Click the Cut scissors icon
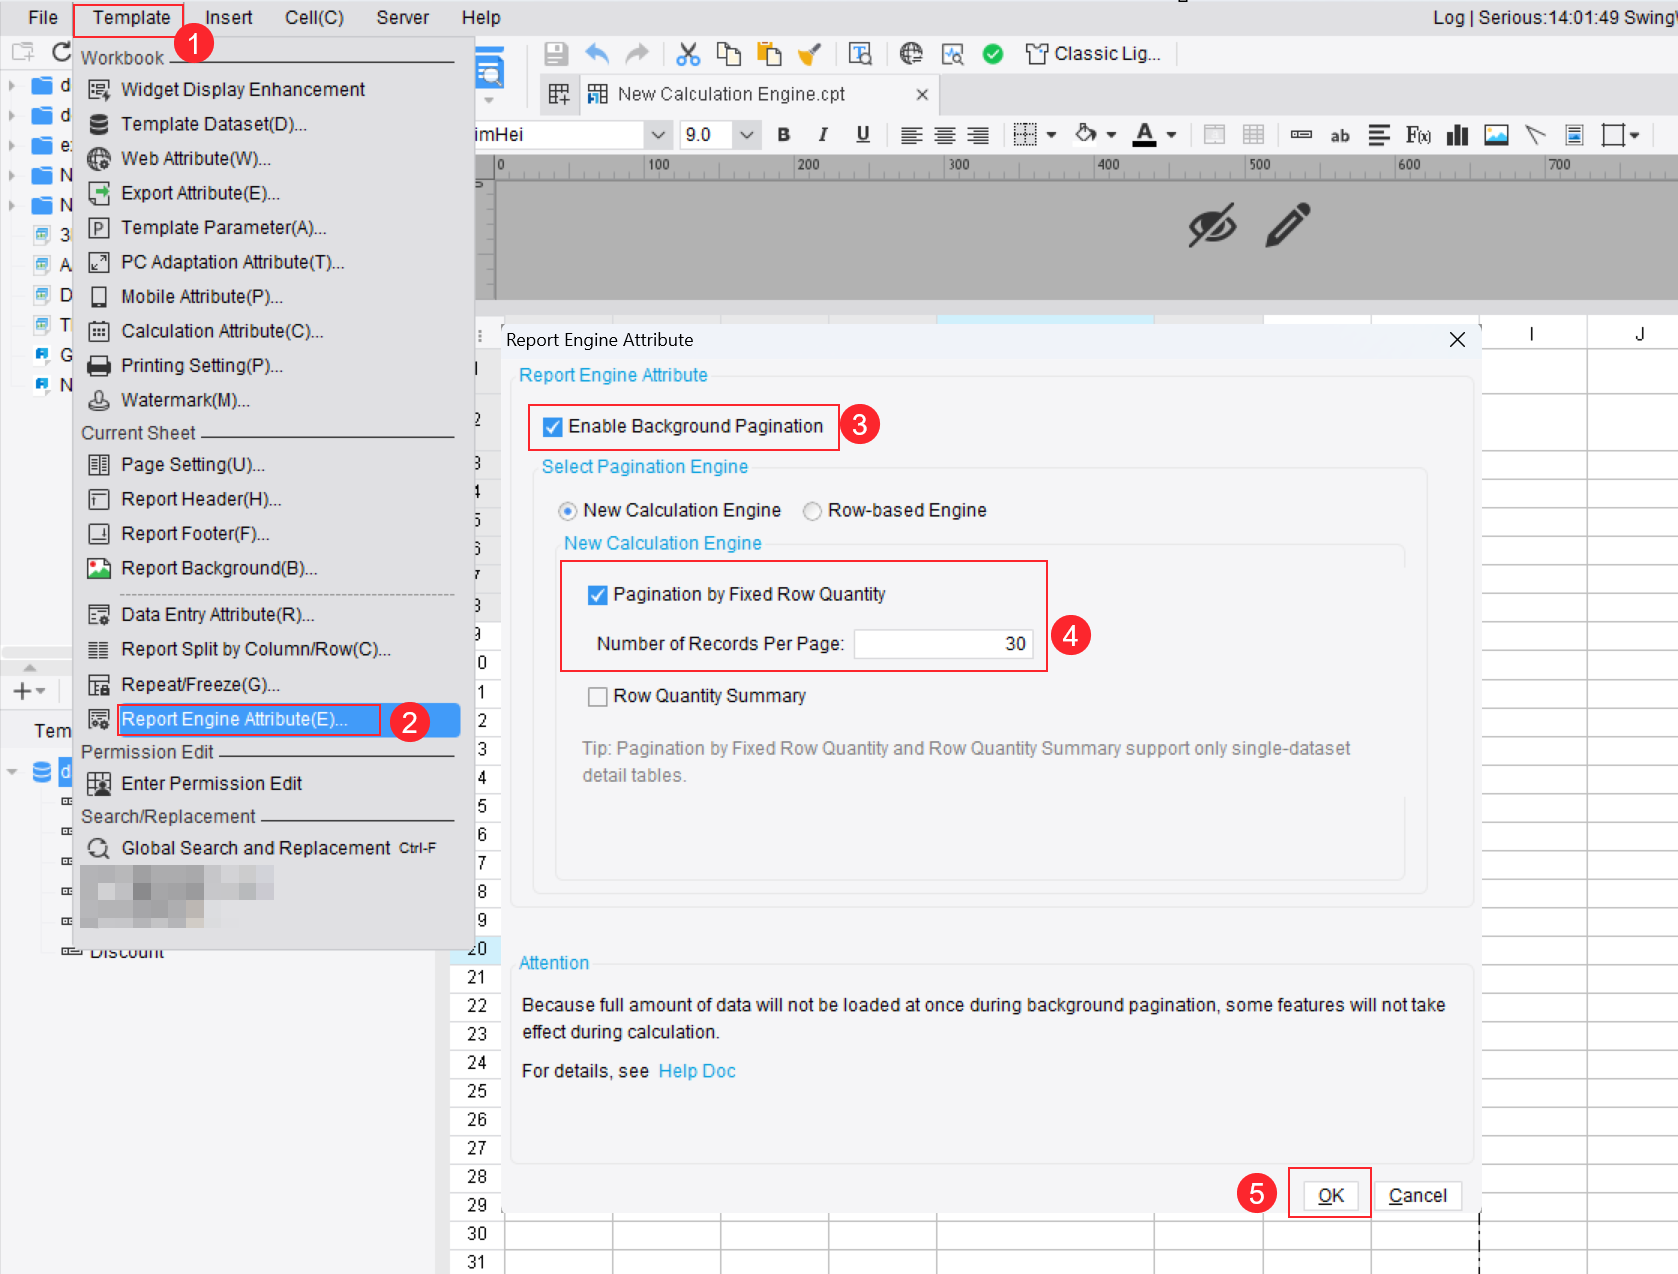 pos(688,54)
